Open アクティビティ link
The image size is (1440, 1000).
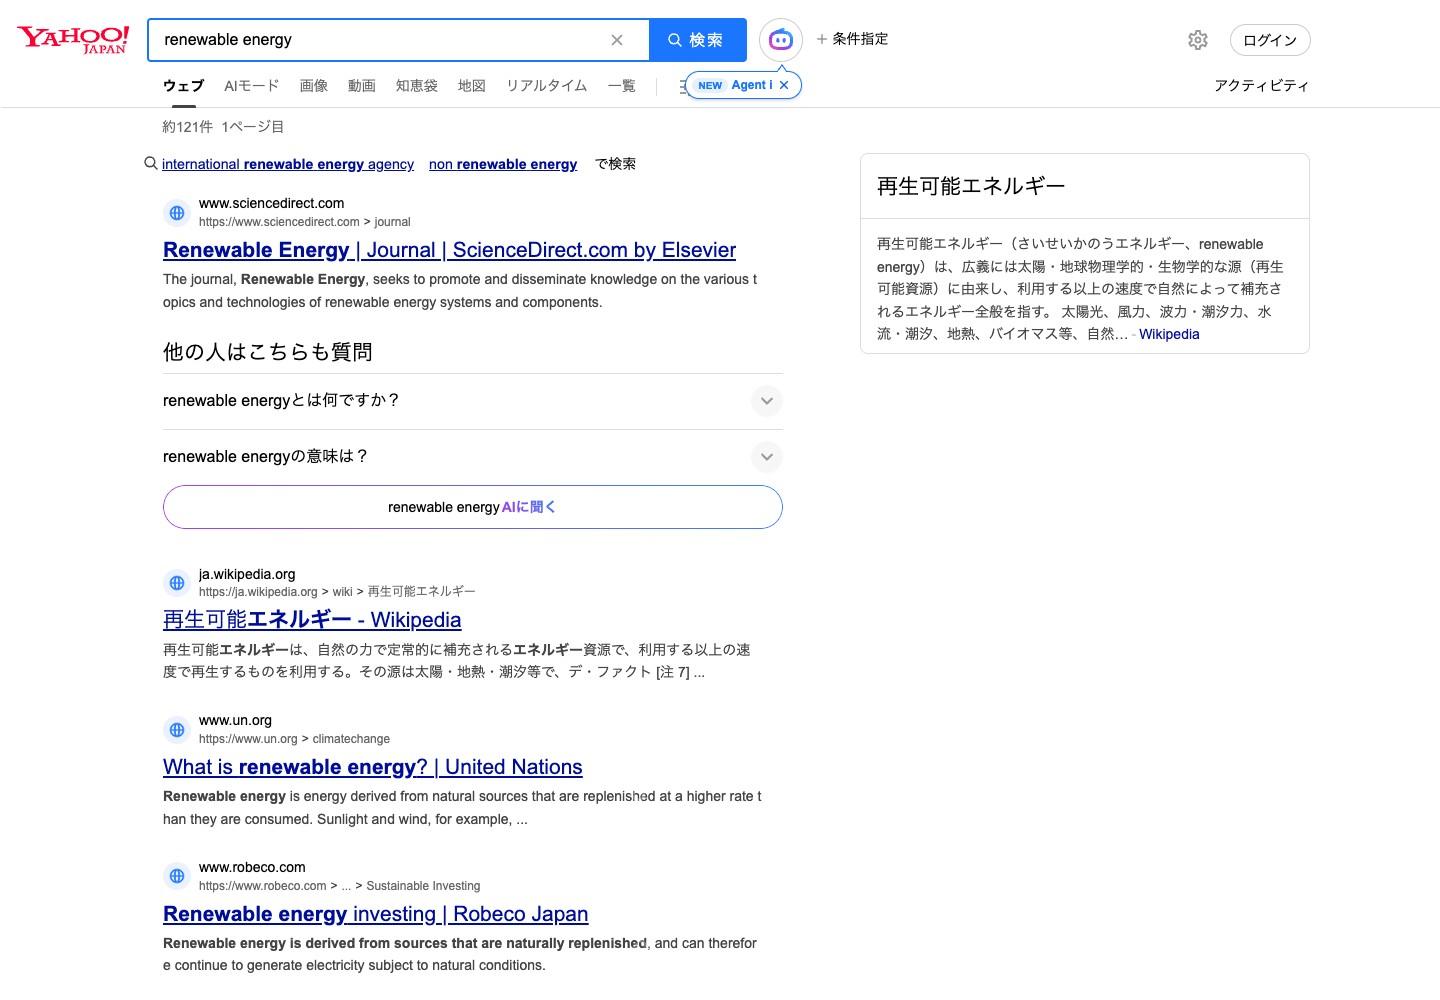click(x=1262, y=86)
